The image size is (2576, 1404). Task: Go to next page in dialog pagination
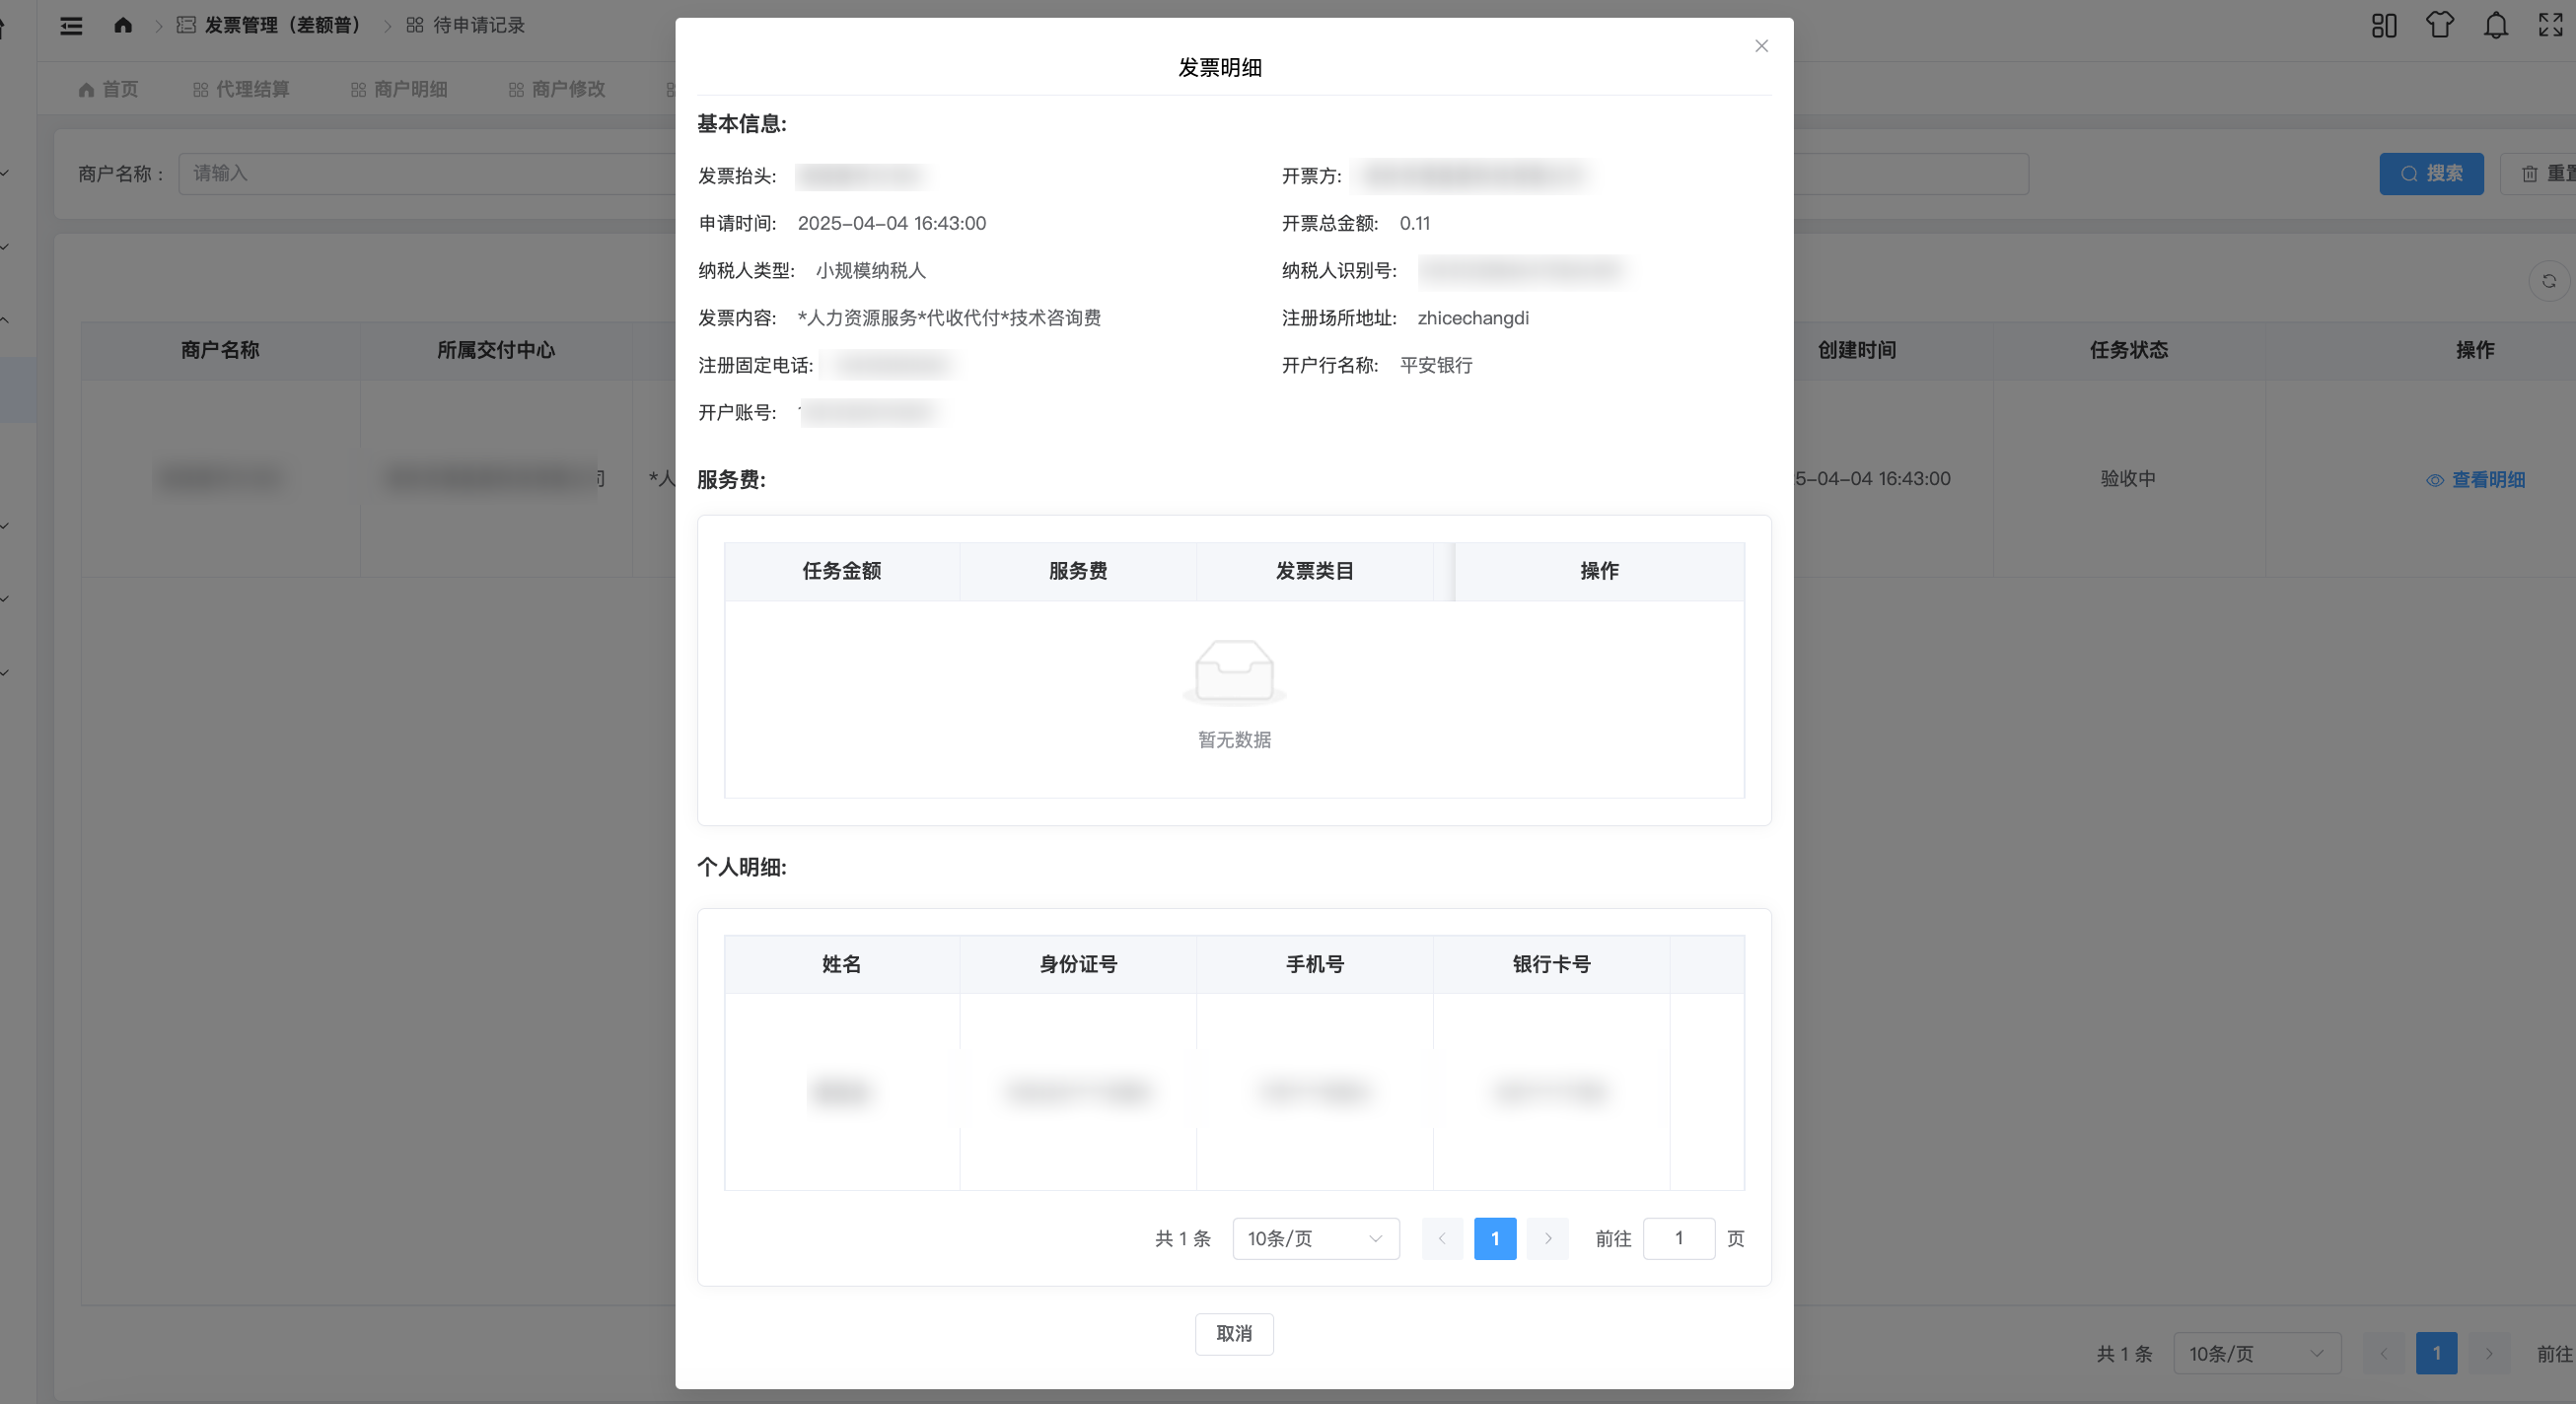1547,1238
